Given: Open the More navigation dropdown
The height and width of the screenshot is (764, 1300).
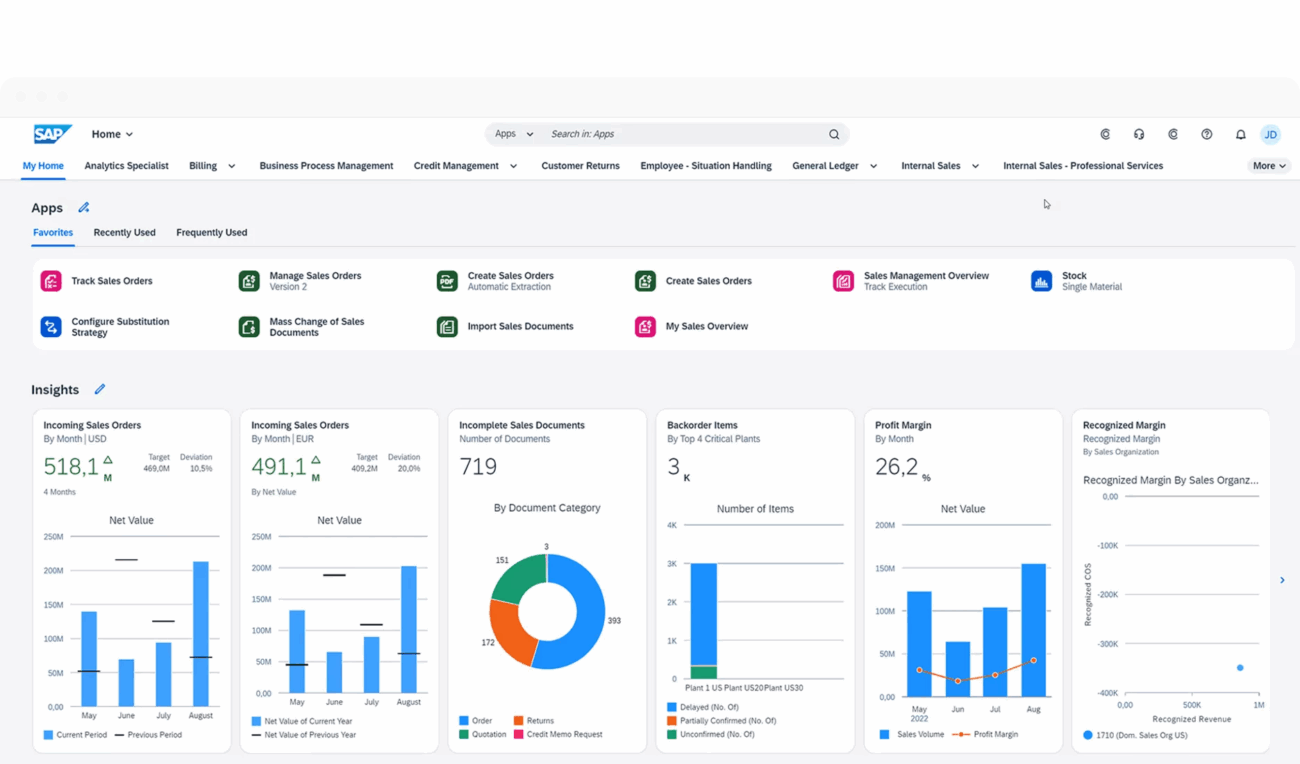Looking at the screenshot, I should [x=1269, y=166].
